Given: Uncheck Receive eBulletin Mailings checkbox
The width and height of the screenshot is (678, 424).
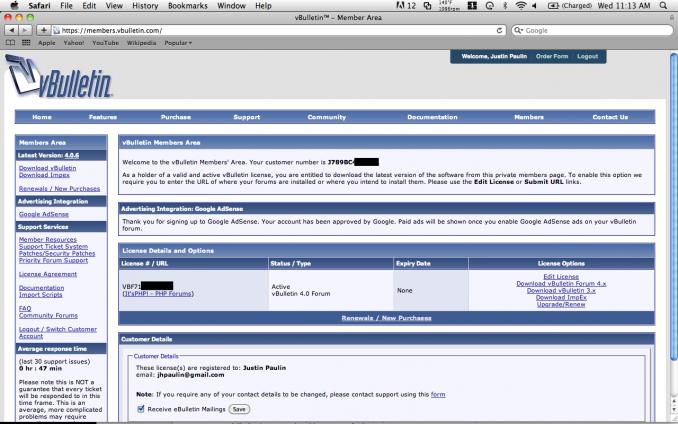Looking at the screenshot, I should tap(140, 409).
